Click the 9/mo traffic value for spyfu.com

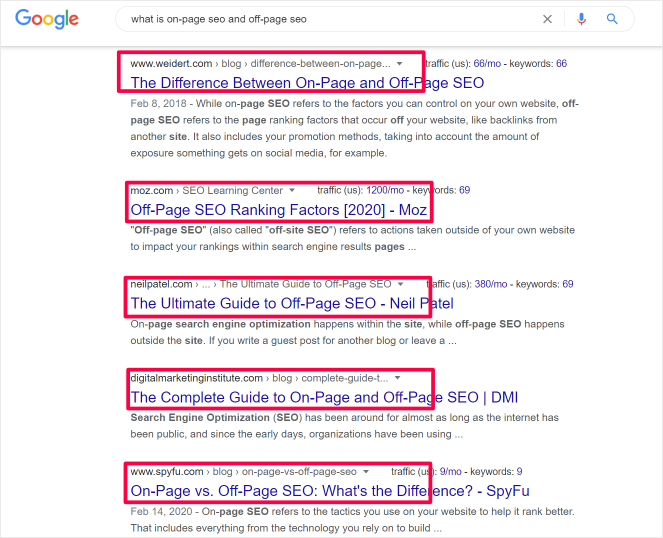[x=451, y=471]
